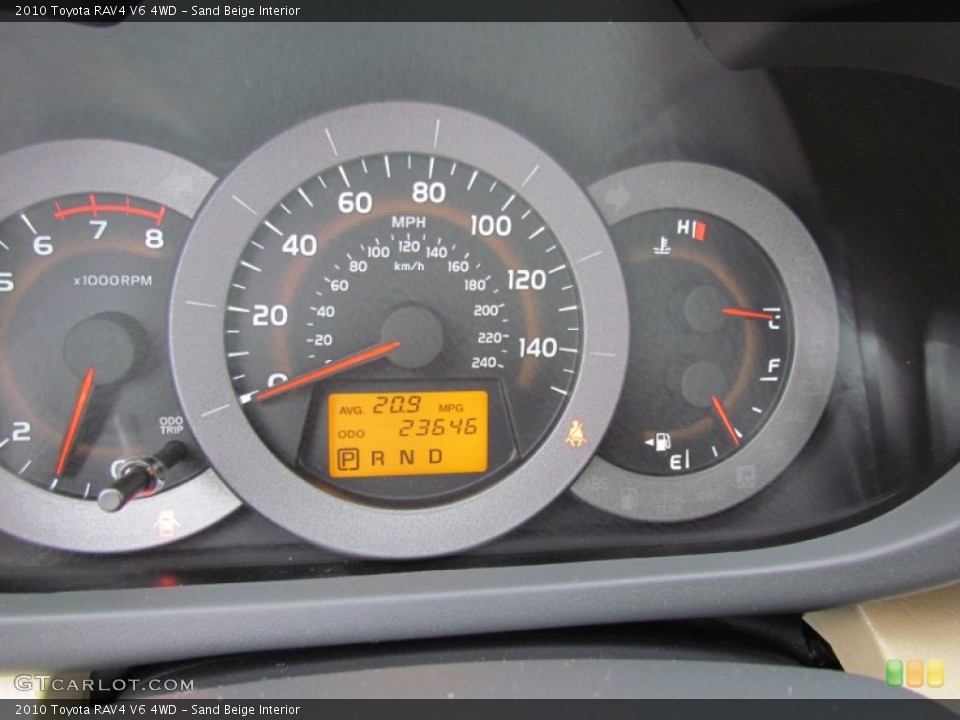Viewport: 960px width, 720px height.
Task: Click the temperature gauge needle
Action: (x=747, y=313)
